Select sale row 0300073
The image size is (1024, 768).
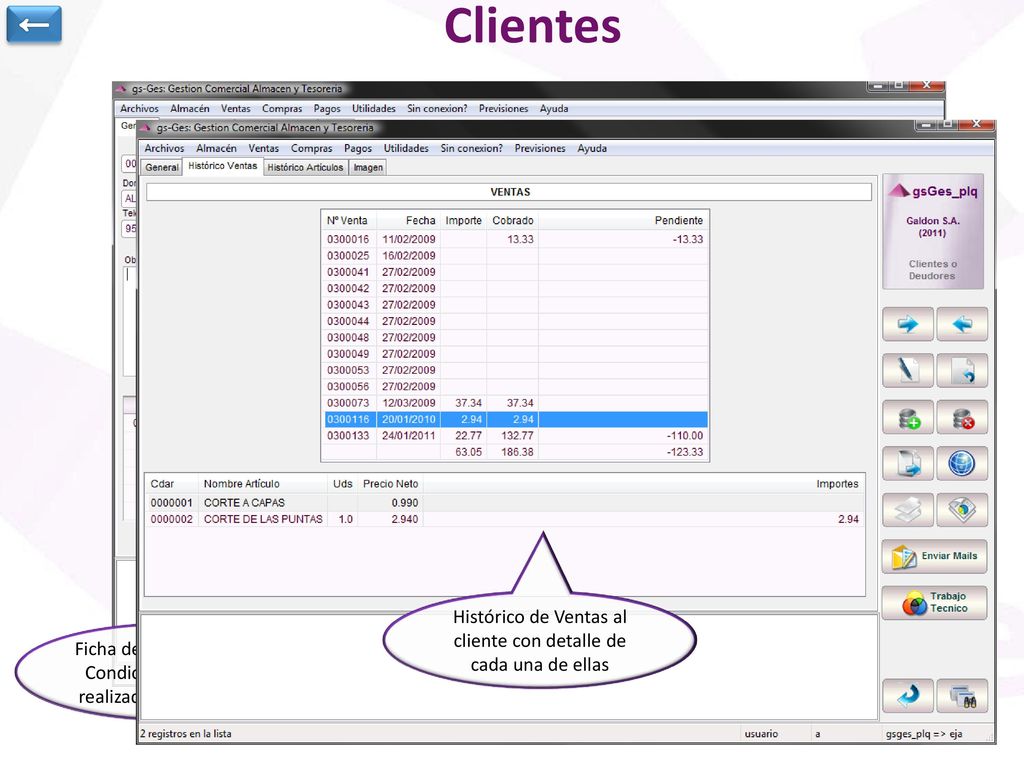(516, 403)
